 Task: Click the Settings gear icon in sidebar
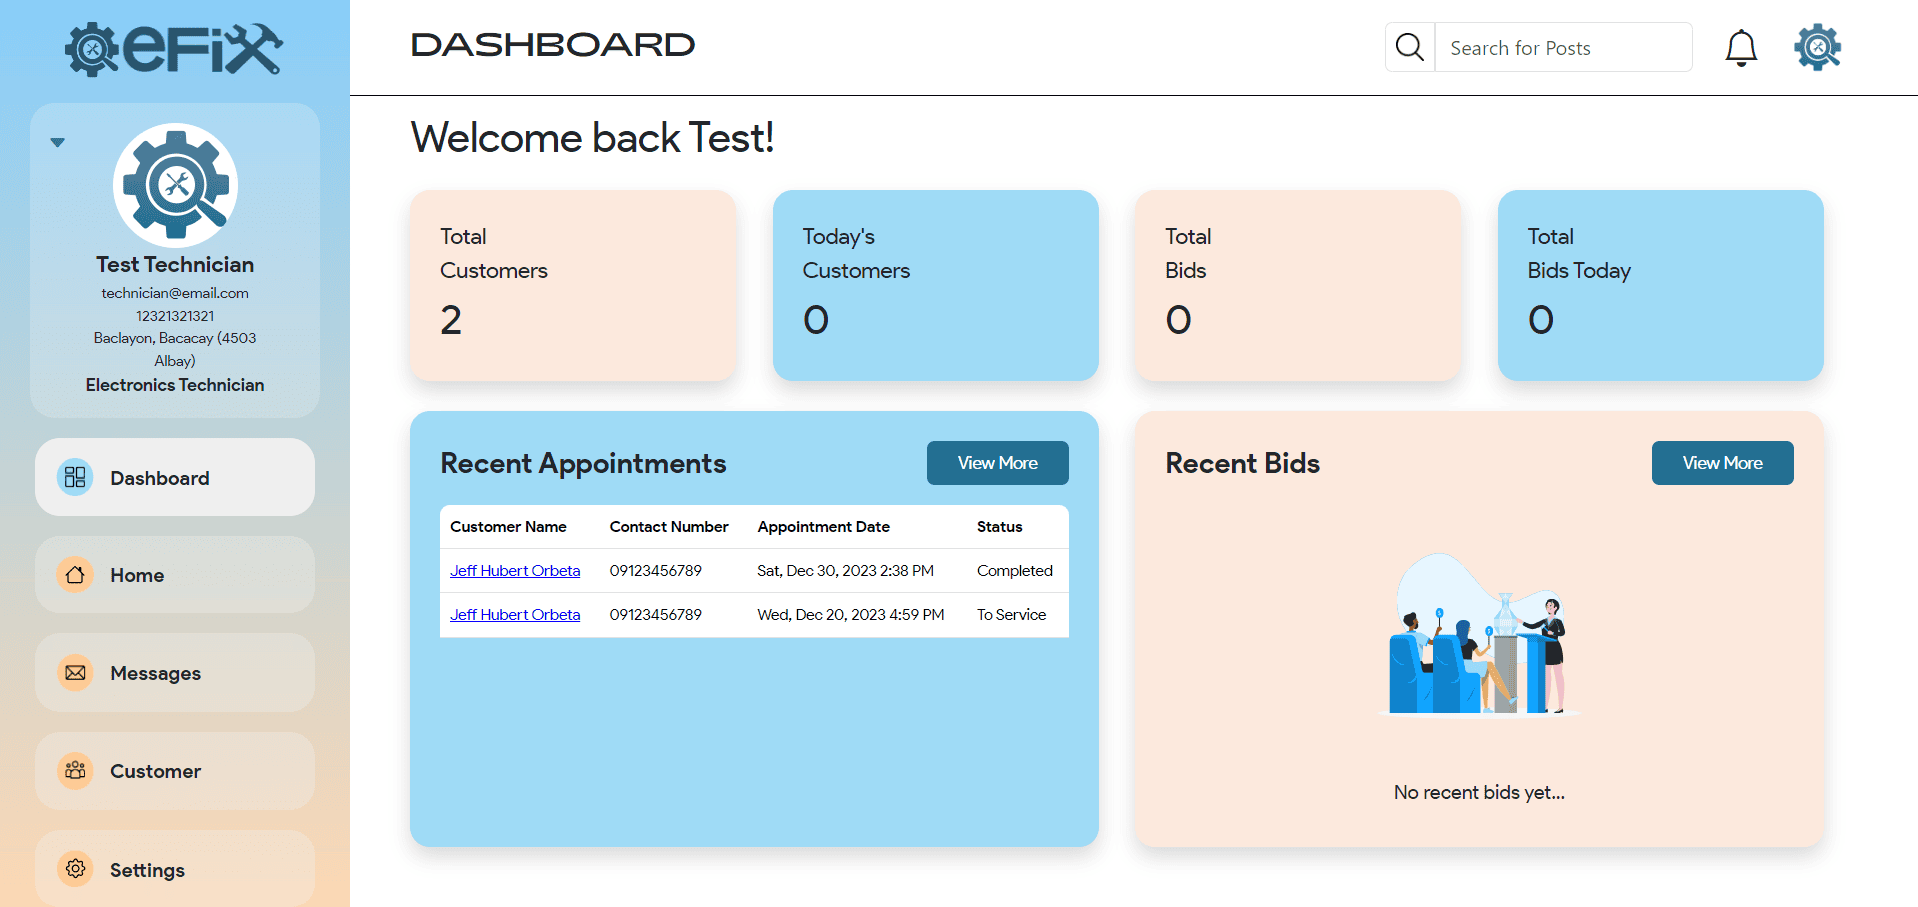point(75,869)
